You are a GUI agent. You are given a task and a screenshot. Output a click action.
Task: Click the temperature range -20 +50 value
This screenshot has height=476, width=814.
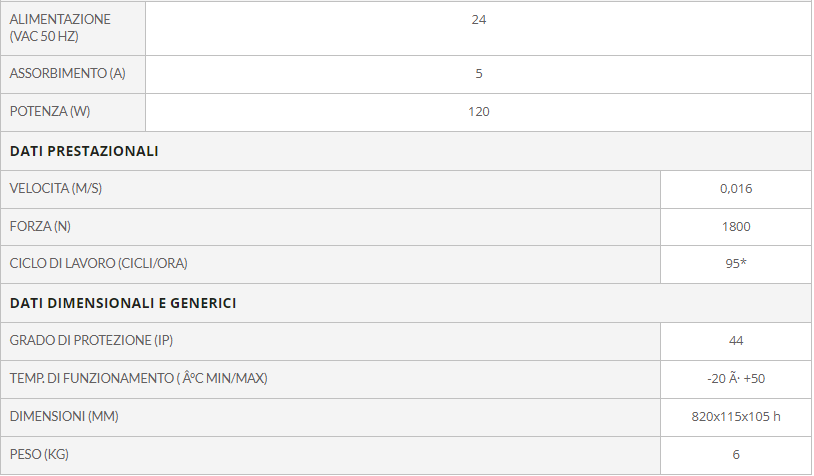point(736,378)
